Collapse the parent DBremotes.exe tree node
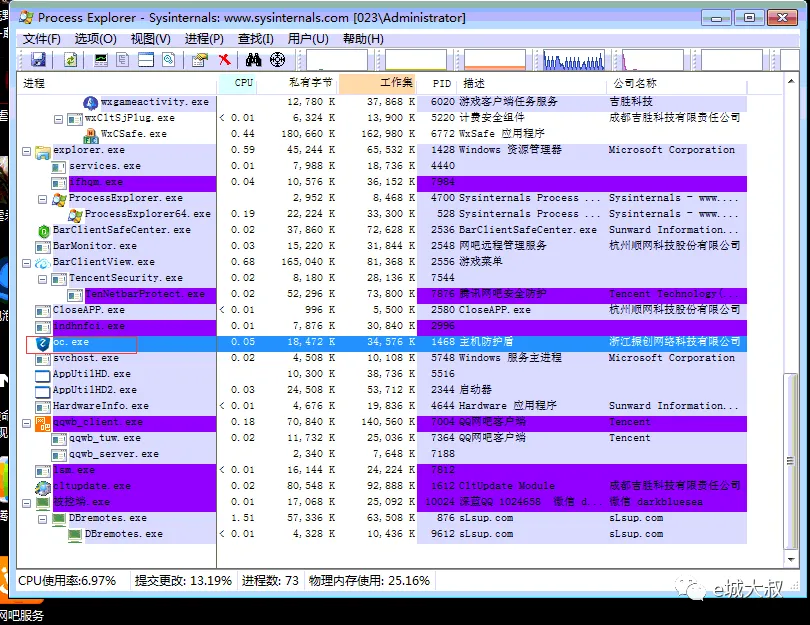This screenshot has width=810, height=625. (42, 520)
